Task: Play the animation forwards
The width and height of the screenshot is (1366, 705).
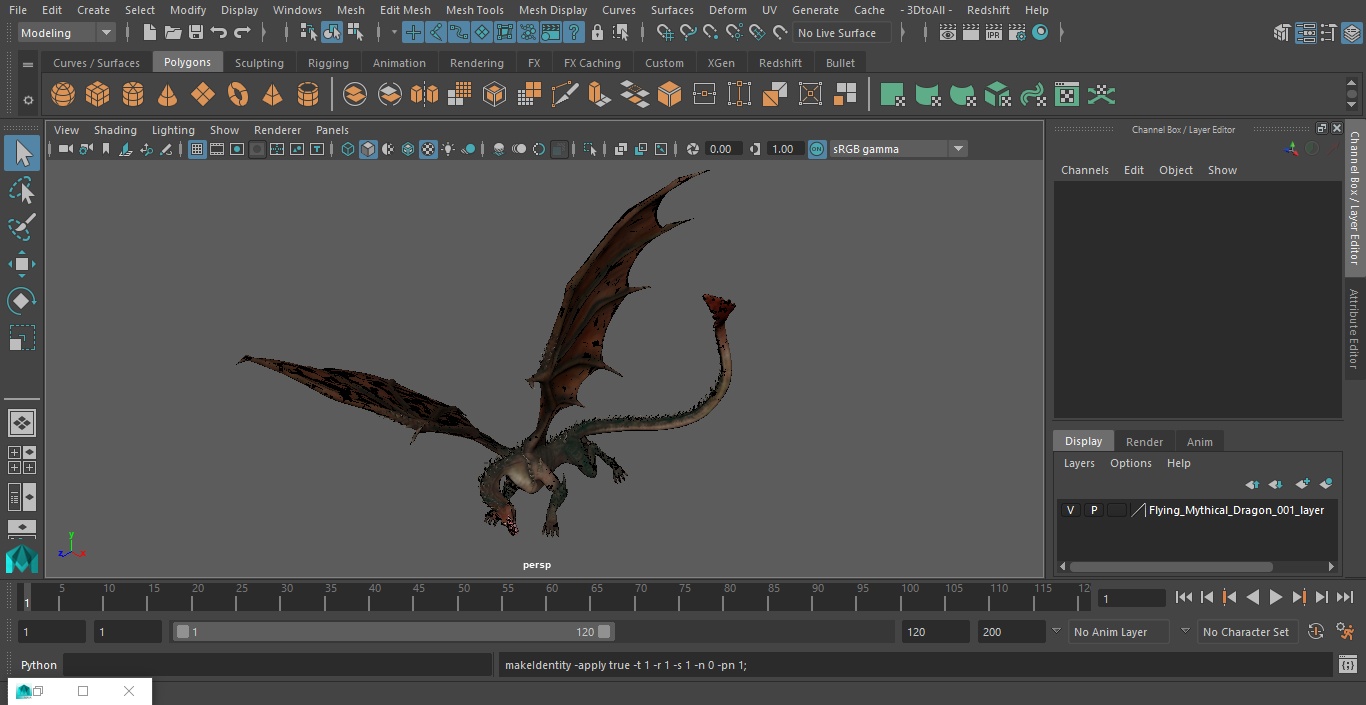Action: [x=1276, y=597]
